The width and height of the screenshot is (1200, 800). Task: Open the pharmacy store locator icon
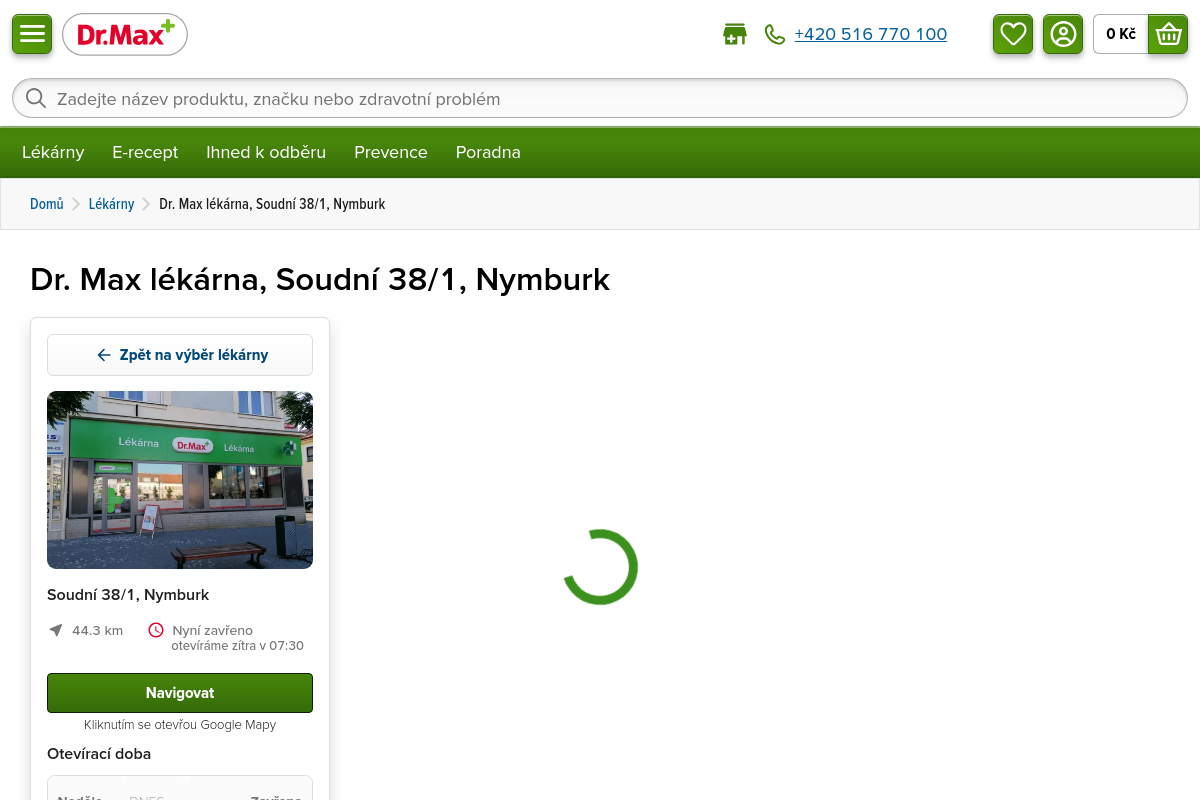(x=735, y=34)
